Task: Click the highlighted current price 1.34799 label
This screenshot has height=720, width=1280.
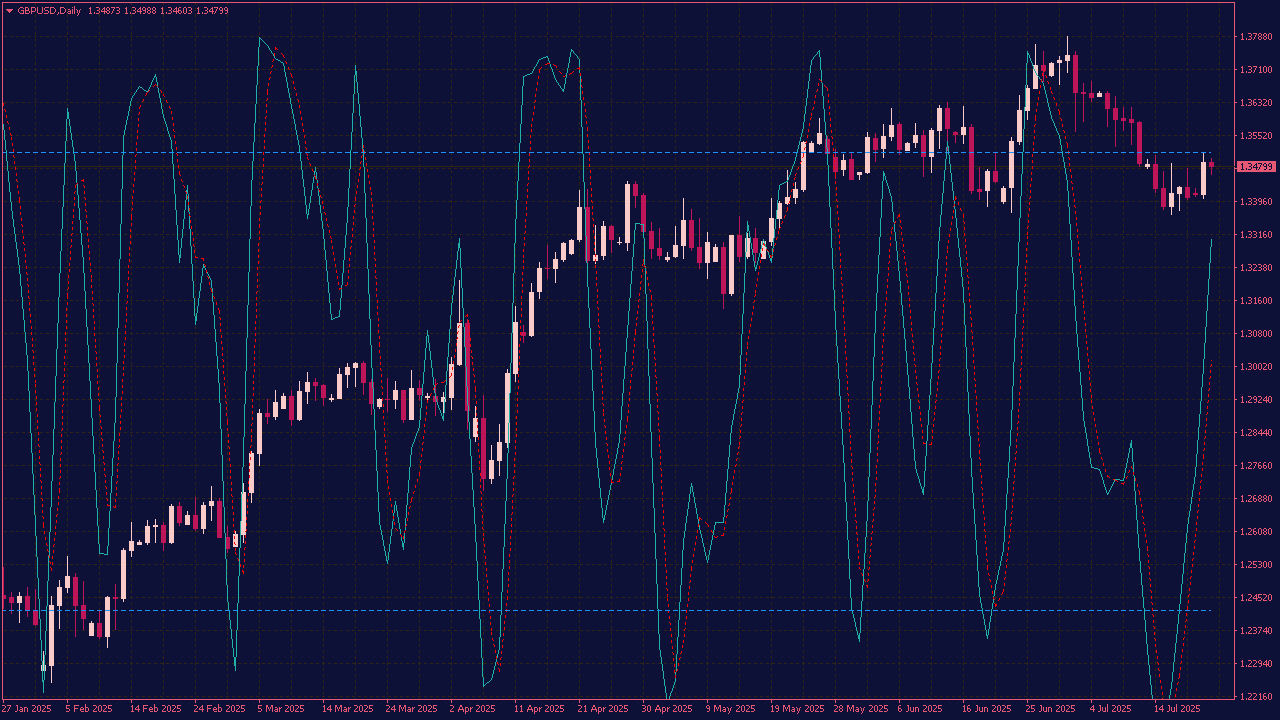Action: tap(1255, 167)
